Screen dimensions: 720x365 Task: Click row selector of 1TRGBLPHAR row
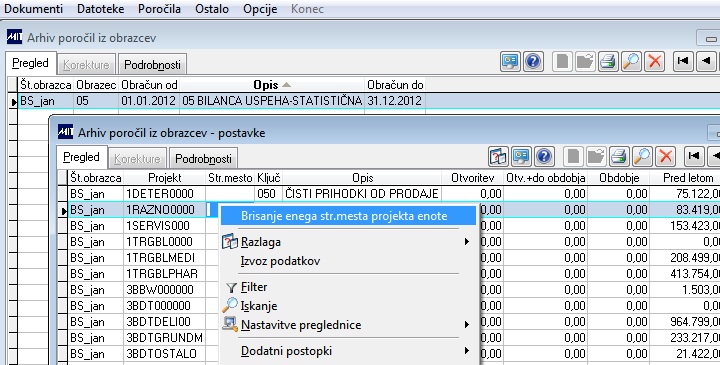[x=63, y=274]
